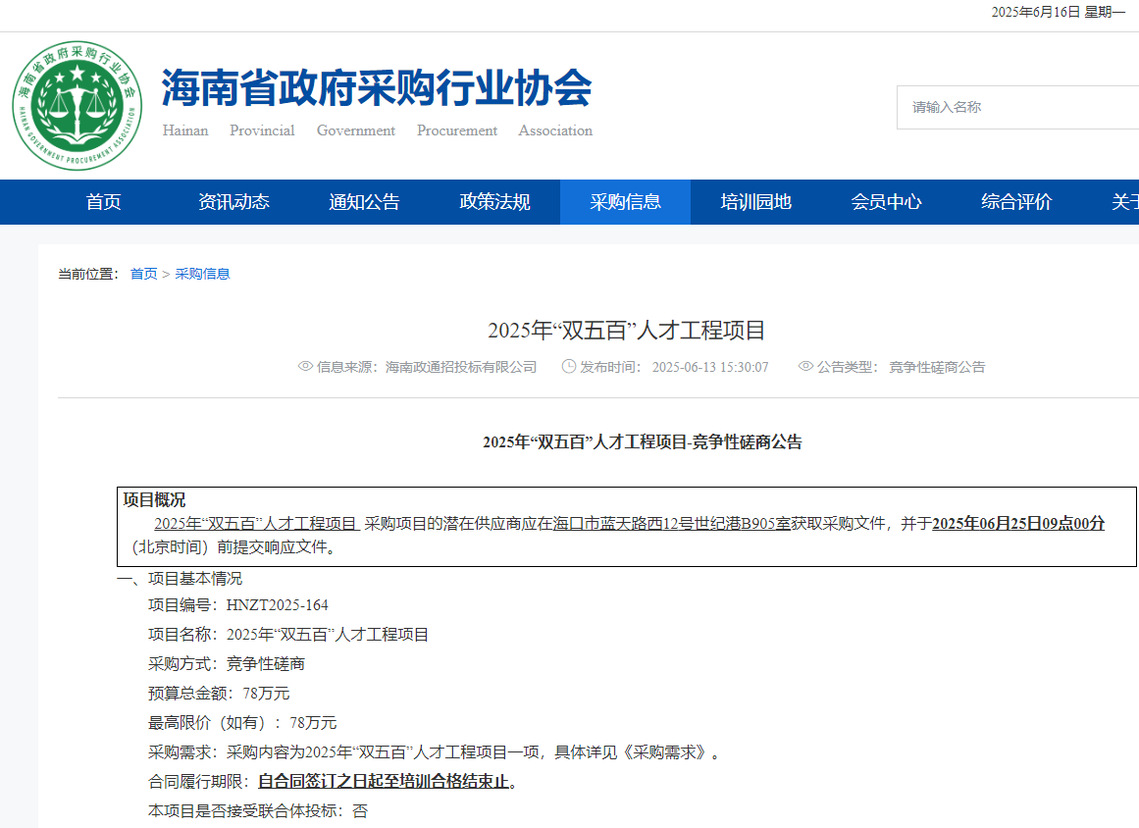Click the 首页 breadcrumb link

point(143,274)
